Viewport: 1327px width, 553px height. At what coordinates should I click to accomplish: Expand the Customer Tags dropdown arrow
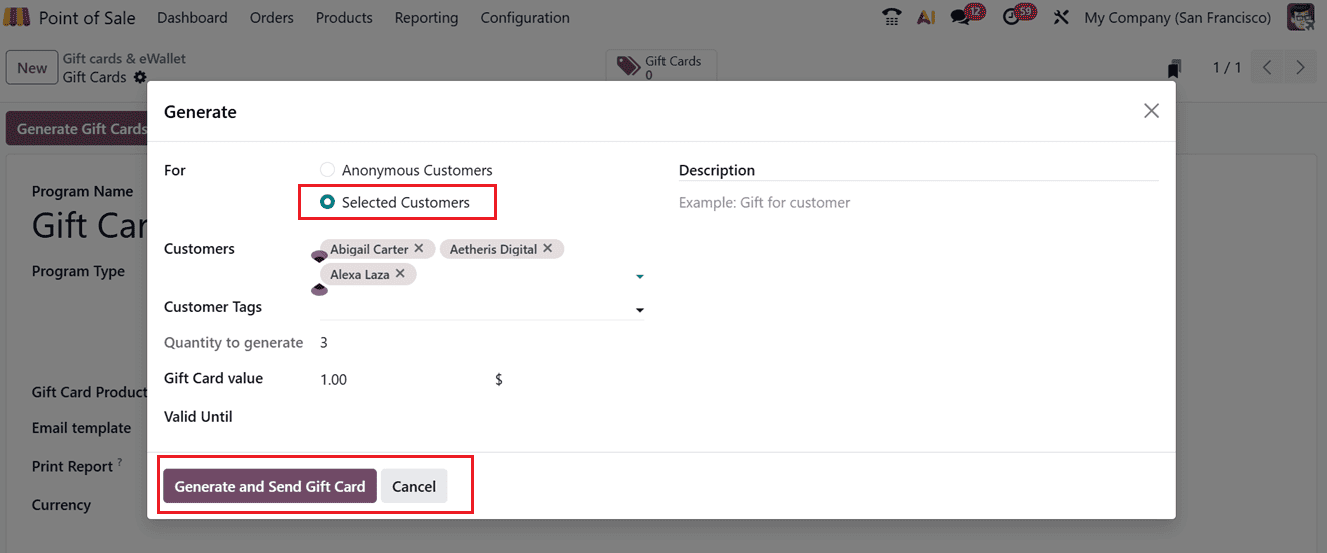pyautogui.click(x=640, y=310)
